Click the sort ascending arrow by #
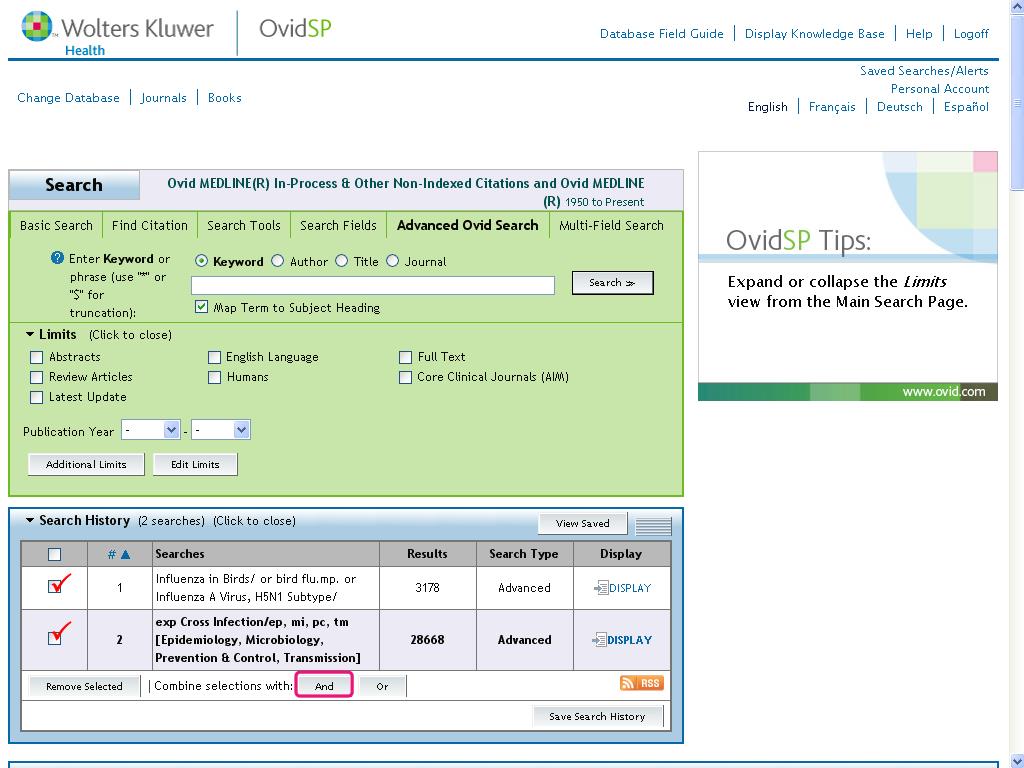 pos(125,554)
